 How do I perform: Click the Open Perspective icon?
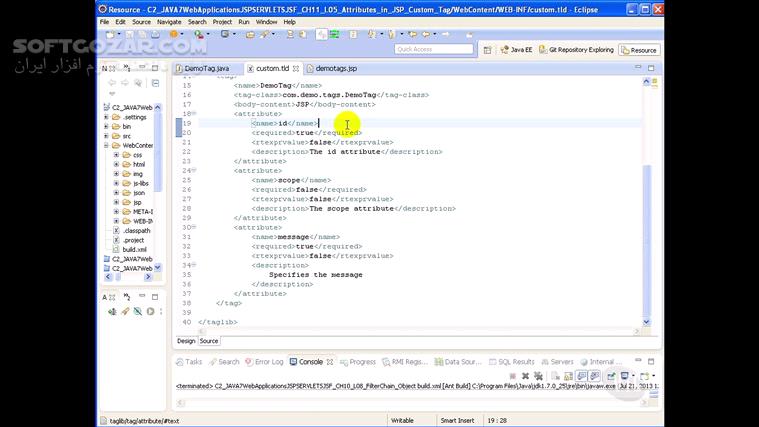487,50
